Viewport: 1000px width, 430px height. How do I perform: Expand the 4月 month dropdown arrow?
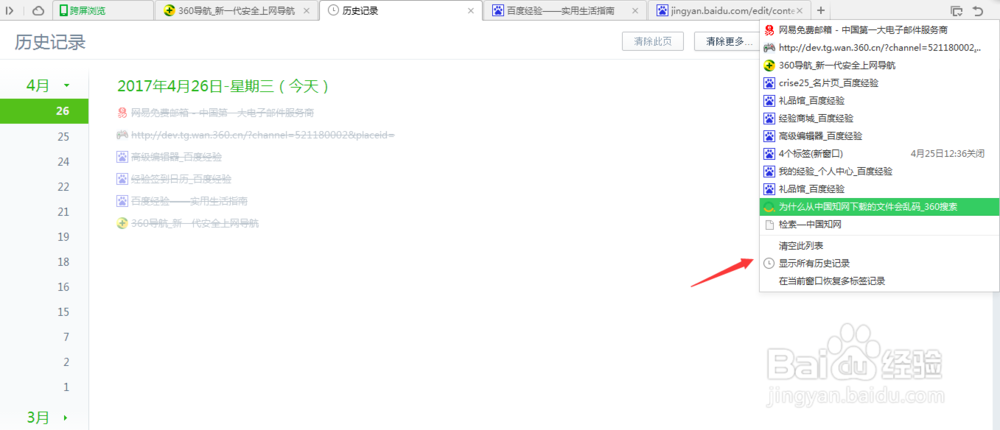click(x=66, y=85)
